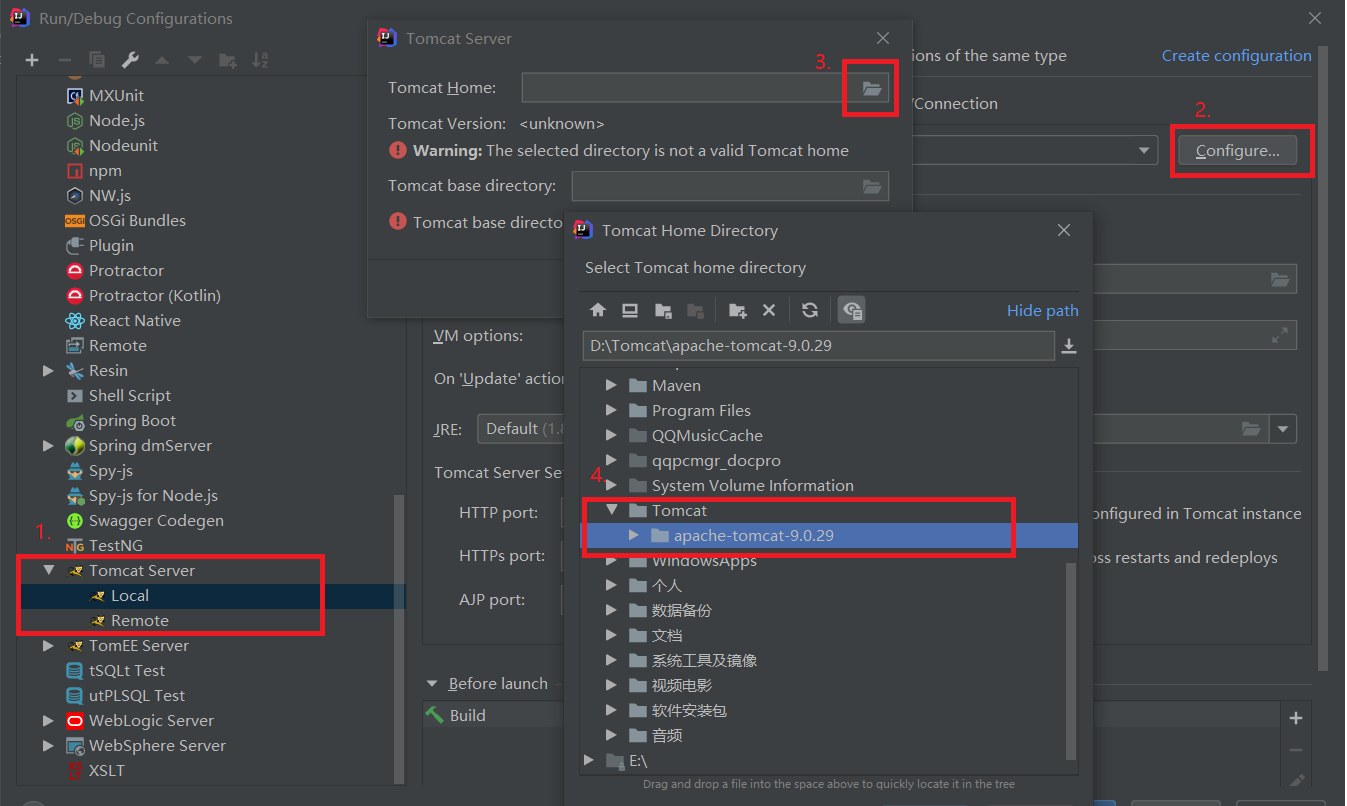This screenshot has width=1347, height=806.
Task: Click the Configure... button
Action: [x=1237, y=151]
